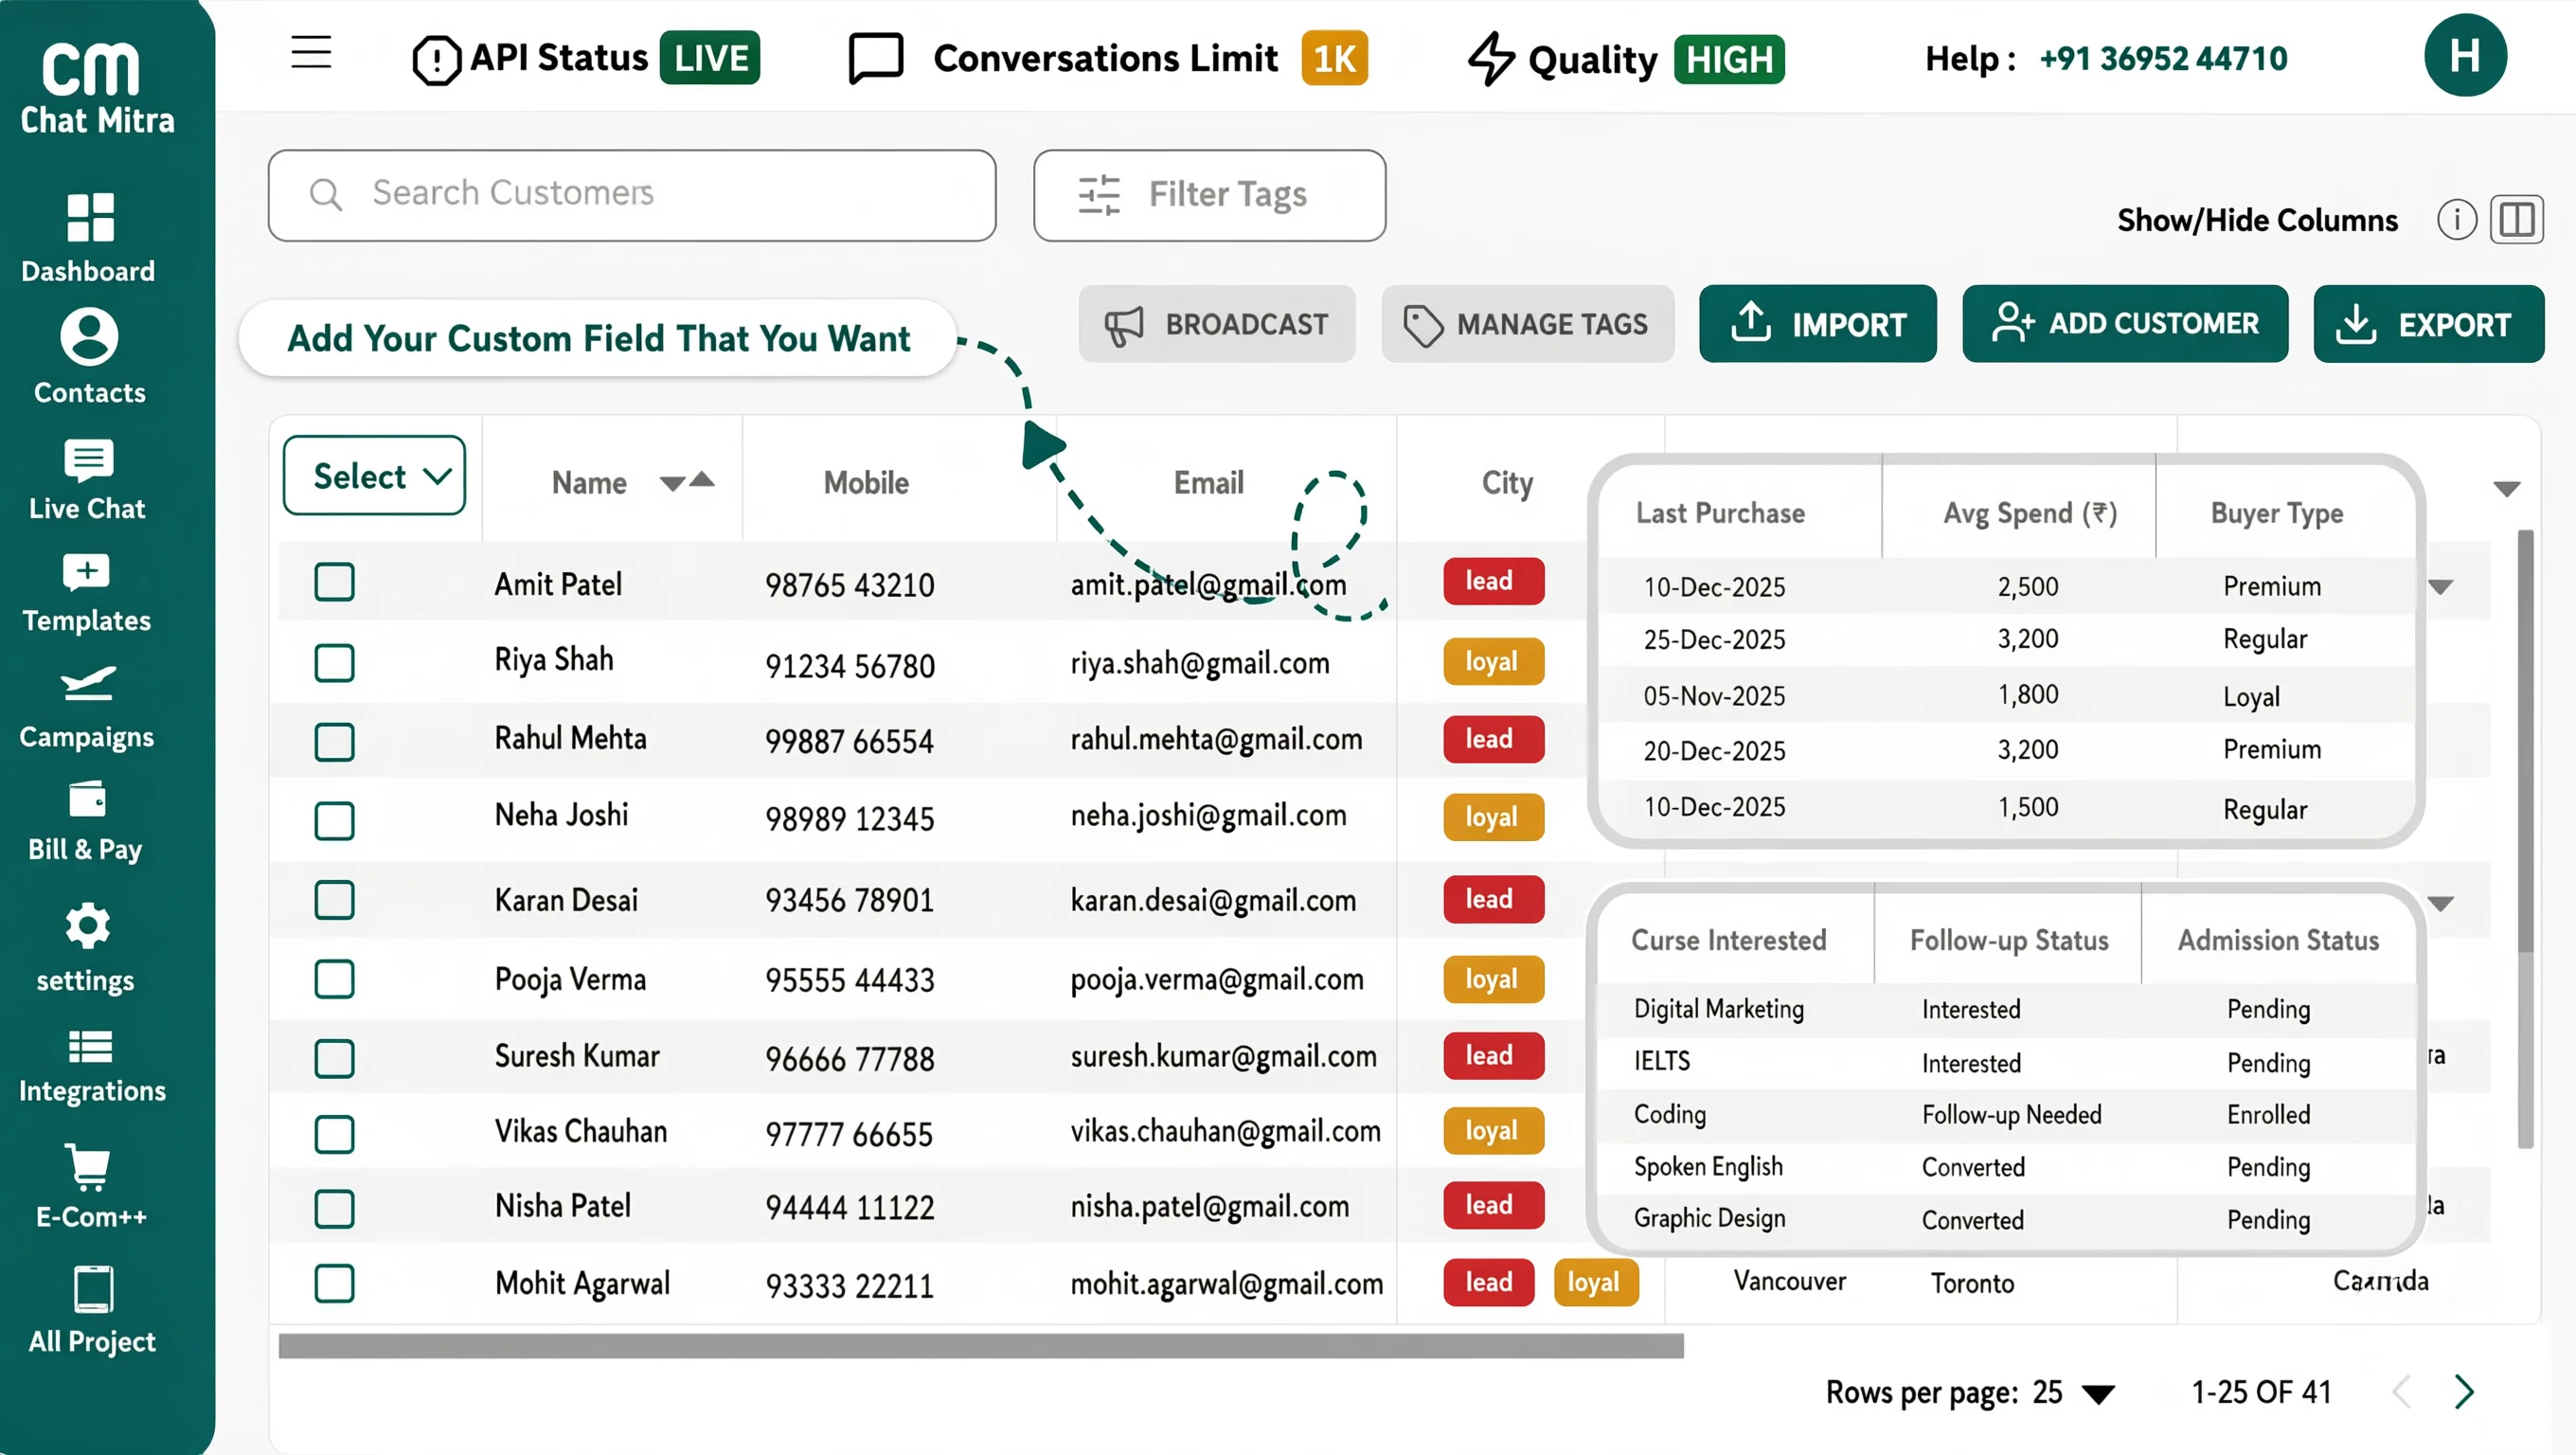Click the Search Customers field

click(632, 195)
